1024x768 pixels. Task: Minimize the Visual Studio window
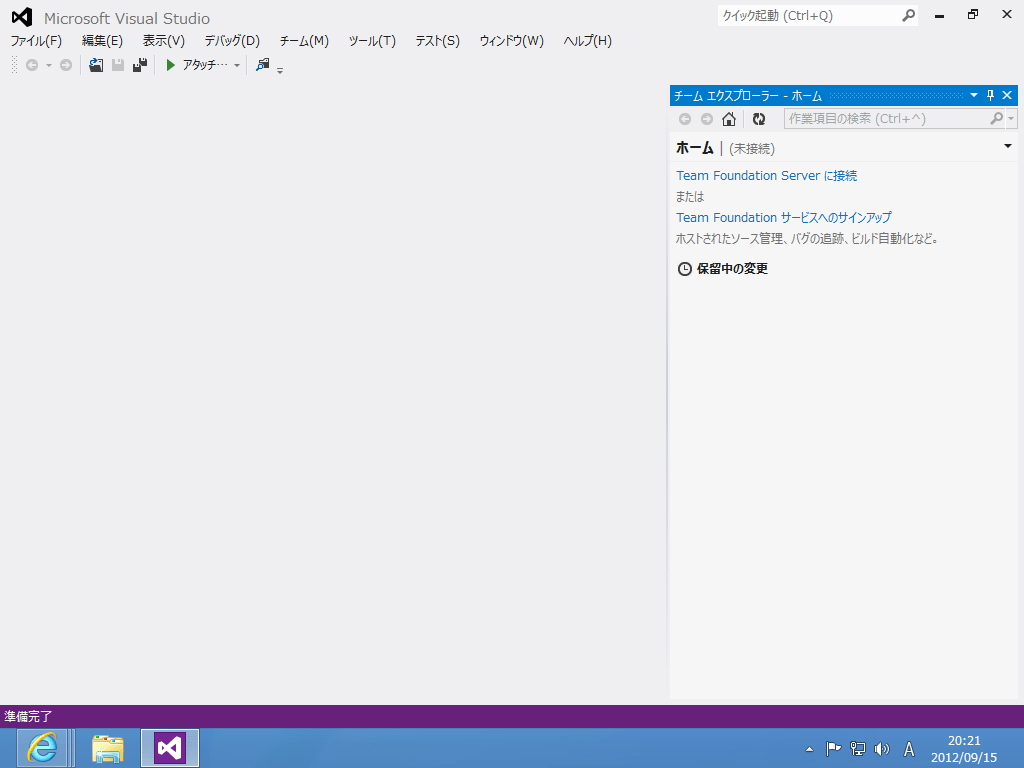click(x=940, y=16)
